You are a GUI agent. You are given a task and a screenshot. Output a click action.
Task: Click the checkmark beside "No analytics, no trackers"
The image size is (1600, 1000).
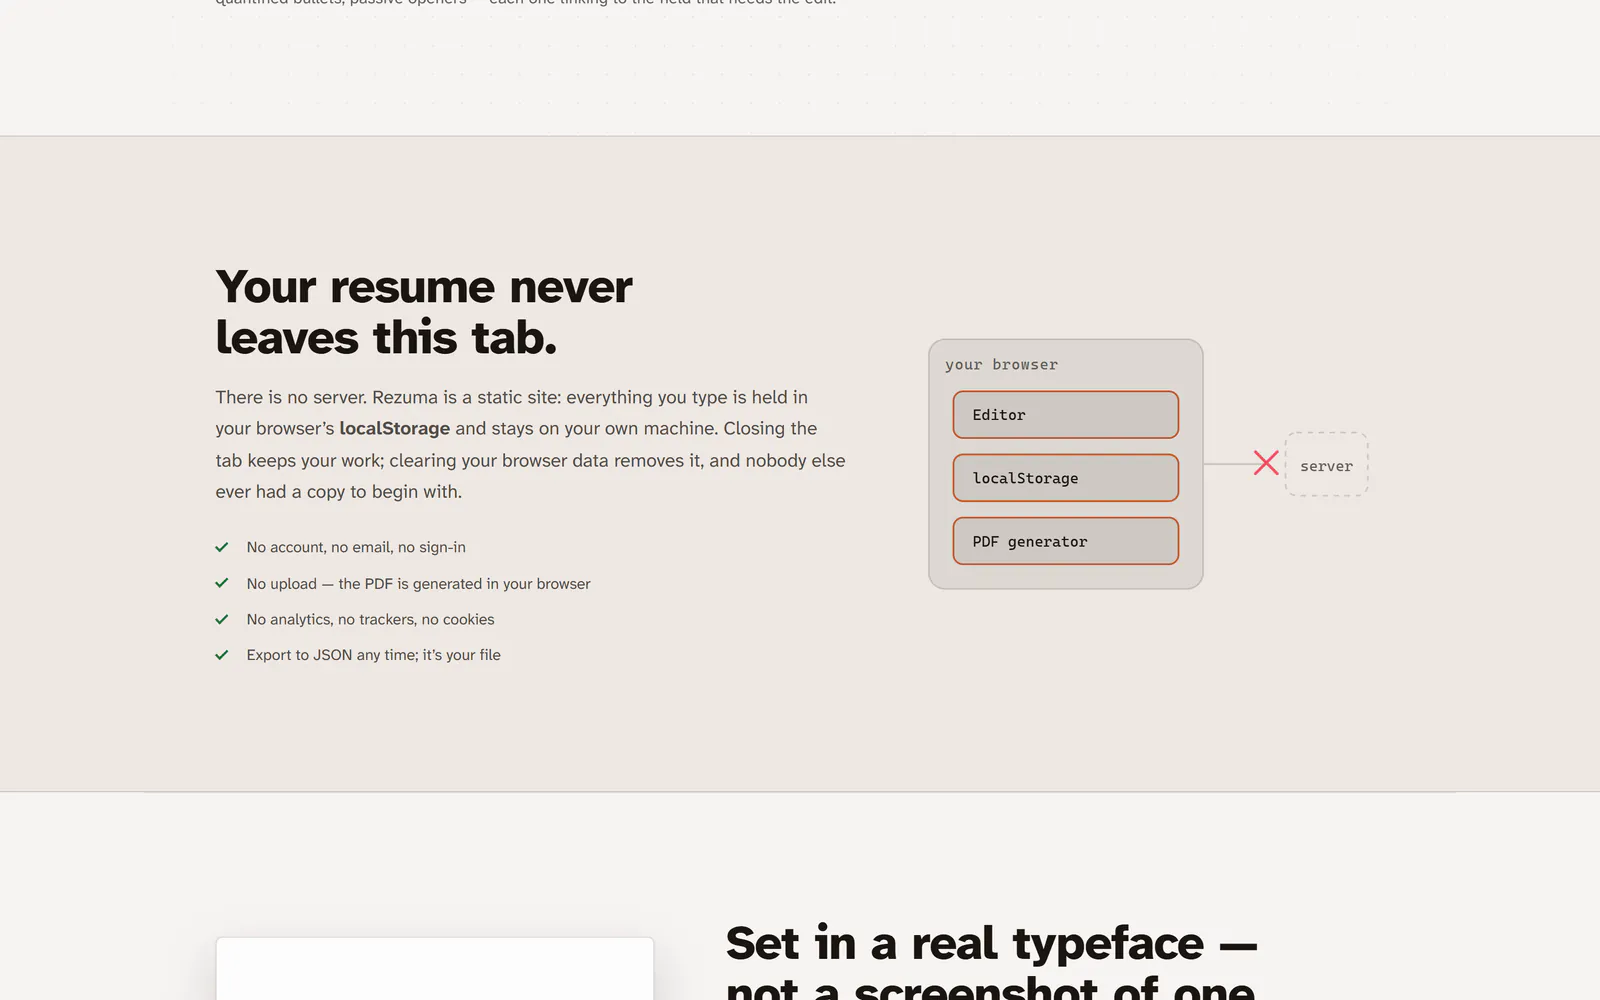222,619
